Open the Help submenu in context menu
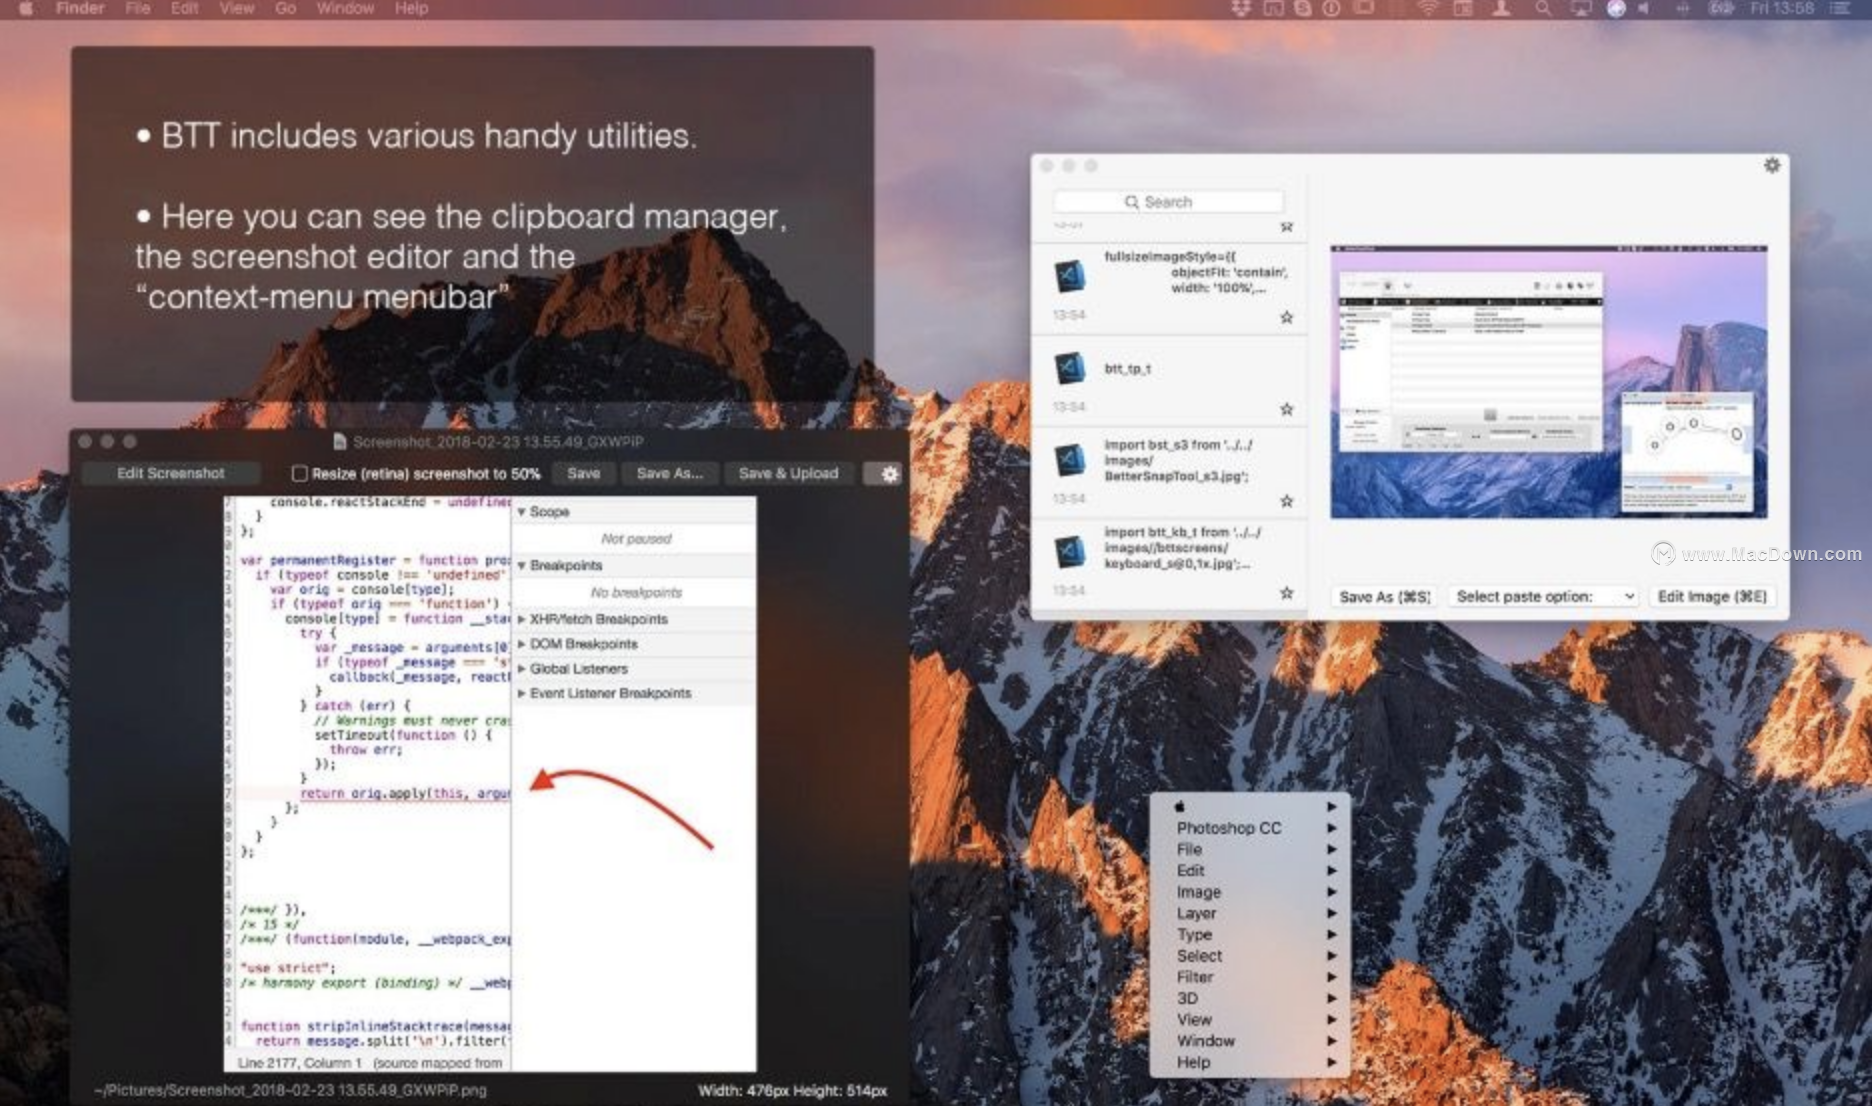Screen dimensions: 1872x1106 (1250, 1062)
